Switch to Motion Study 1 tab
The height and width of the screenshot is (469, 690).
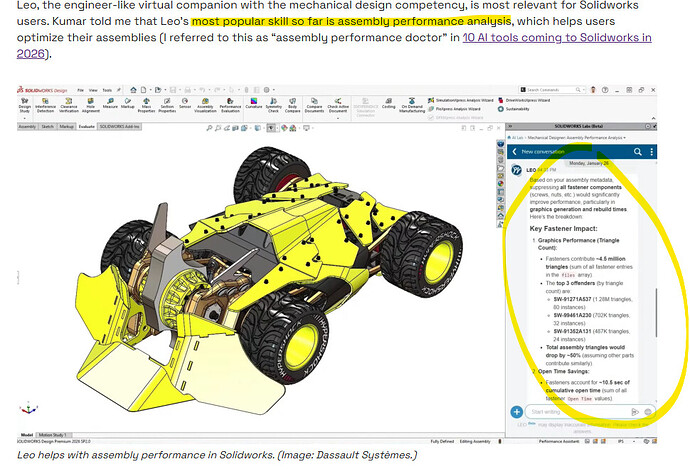tap(52, 435)
